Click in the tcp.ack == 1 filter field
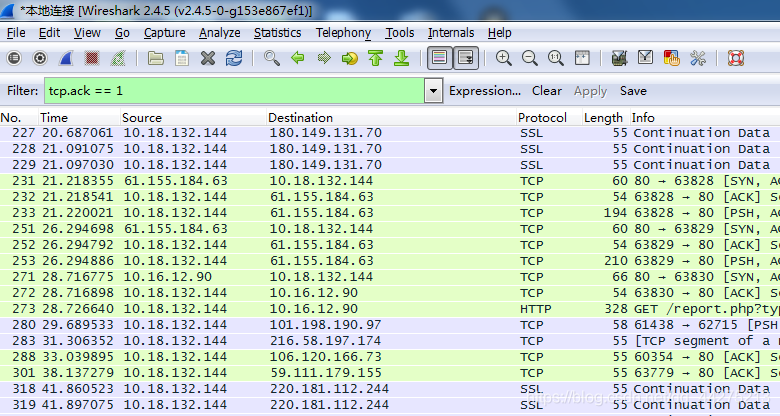Screen dimensions: 780x416 point(234,91)
